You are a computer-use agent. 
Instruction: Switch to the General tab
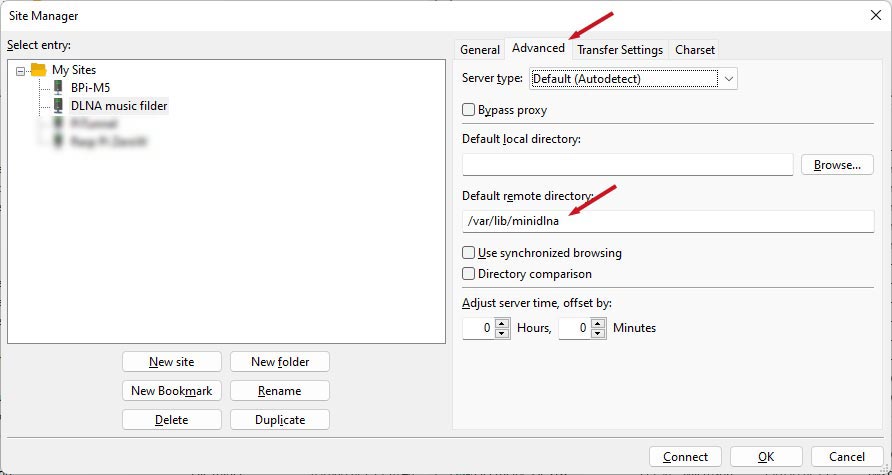pos(479,49)
